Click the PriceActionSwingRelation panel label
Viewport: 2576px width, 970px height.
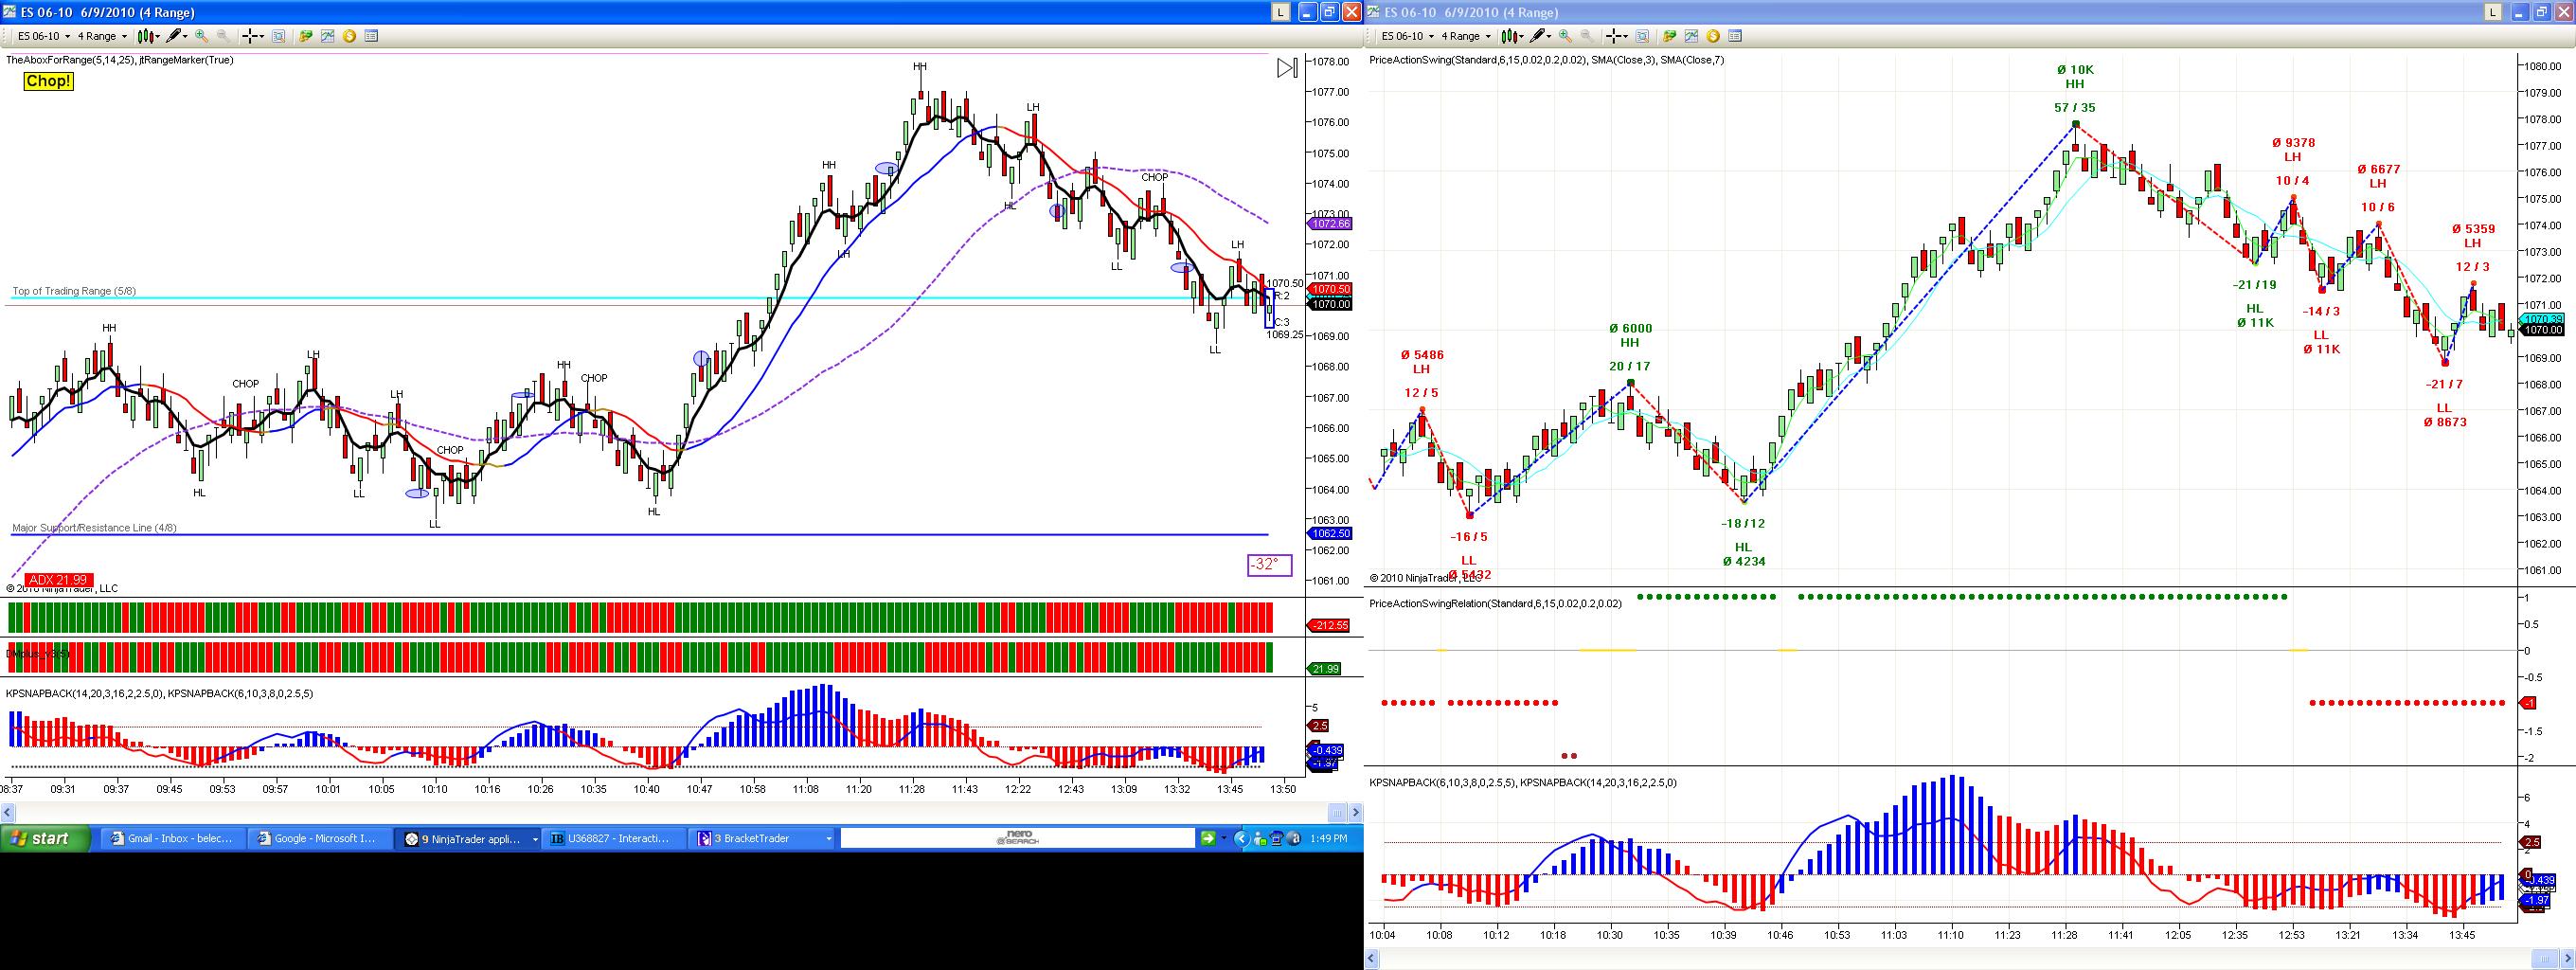click(x=1496, y=604)
